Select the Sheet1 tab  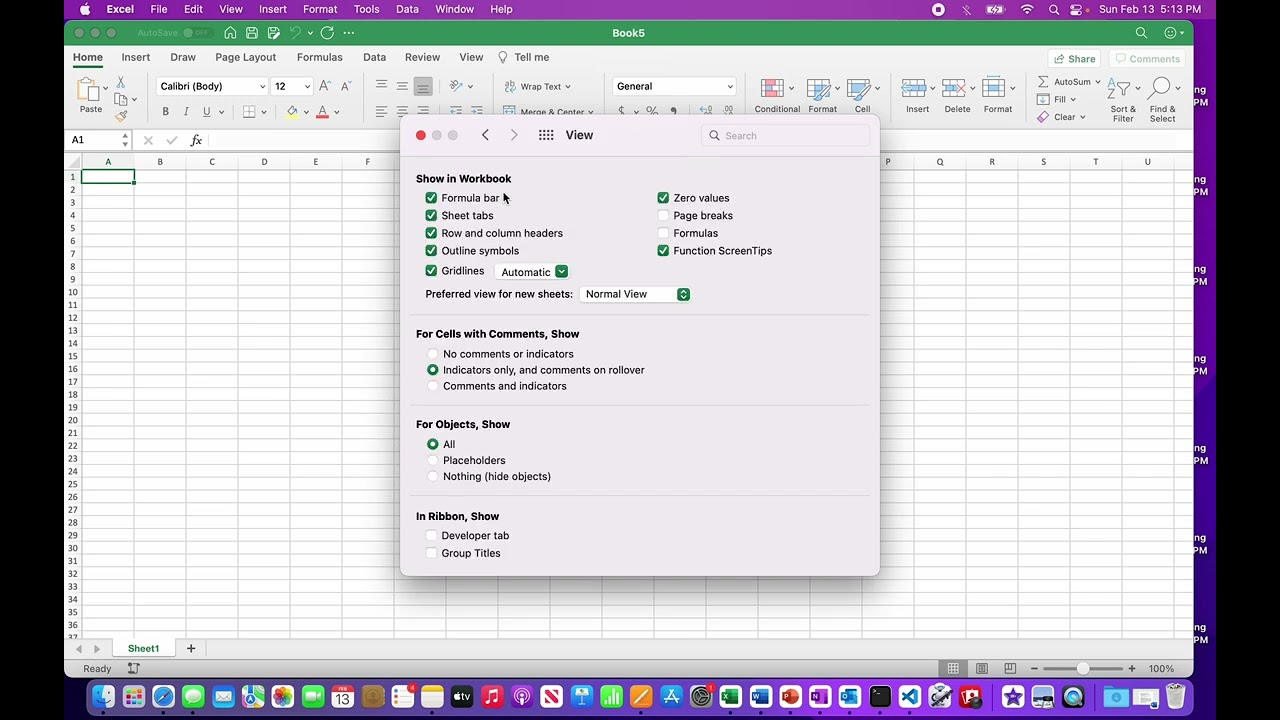(143, 648)
